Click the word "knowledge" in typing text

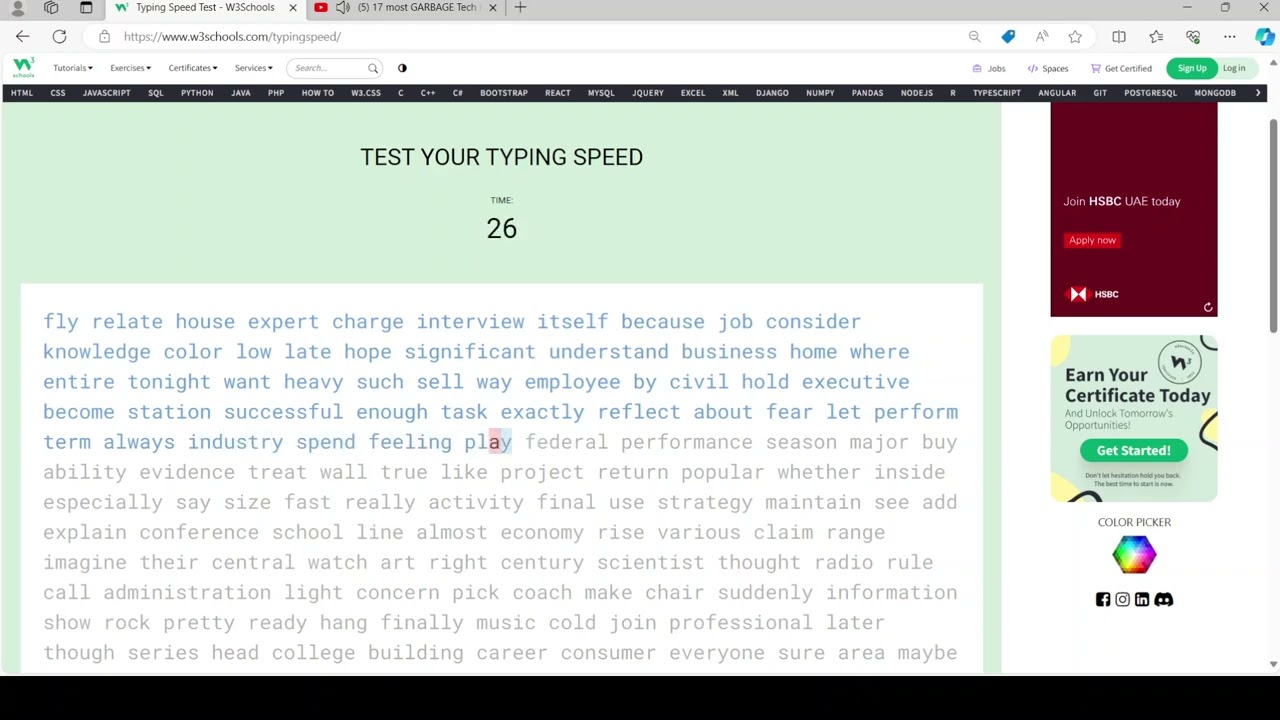pyautogui.click(x=97, y=352)
